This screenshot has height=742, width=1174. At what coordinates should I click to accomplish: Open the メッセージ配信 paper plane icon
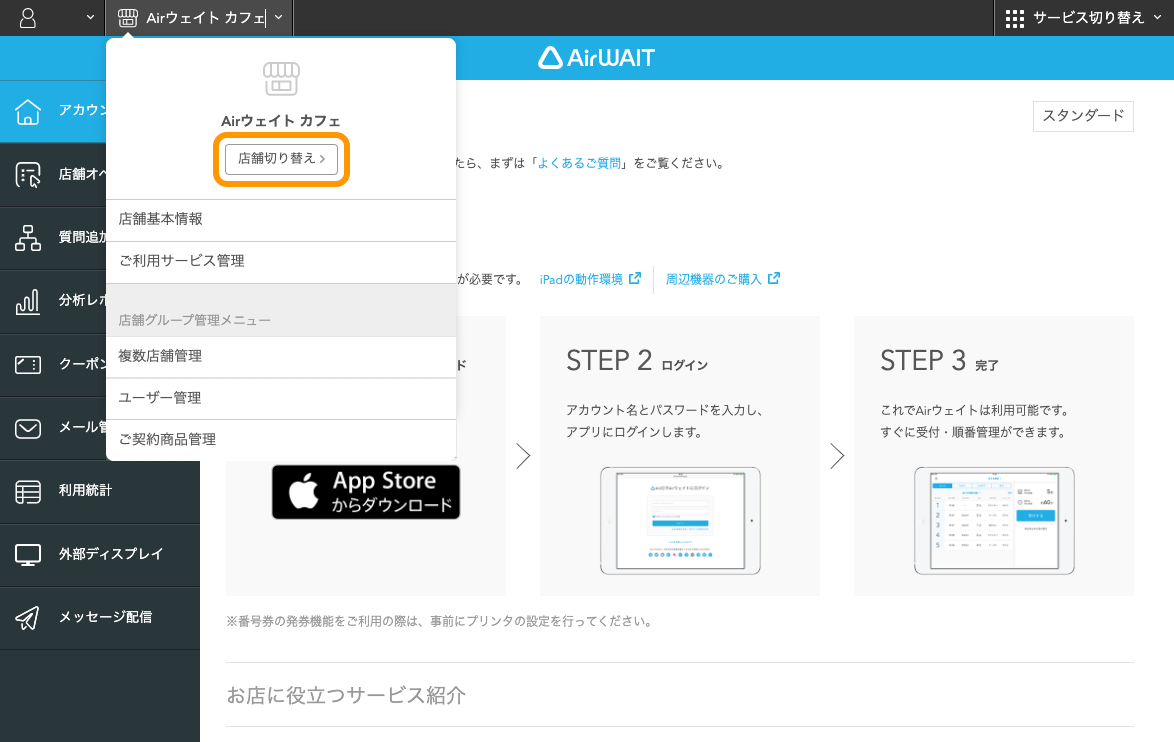[x=28, y=618]
